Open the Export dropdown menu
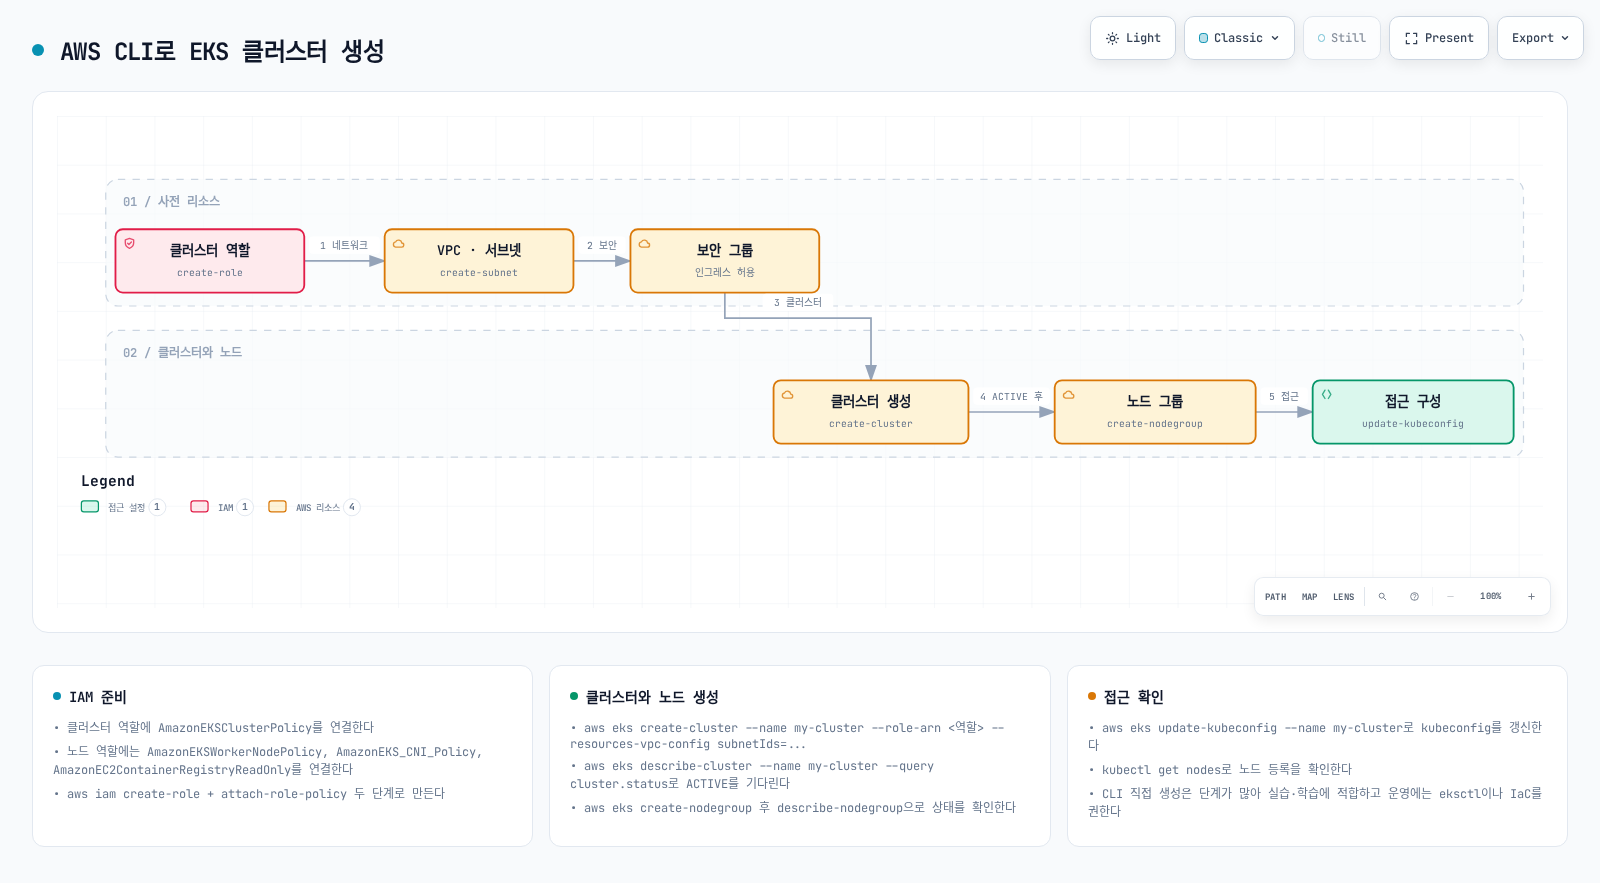 click(1540, 38)
